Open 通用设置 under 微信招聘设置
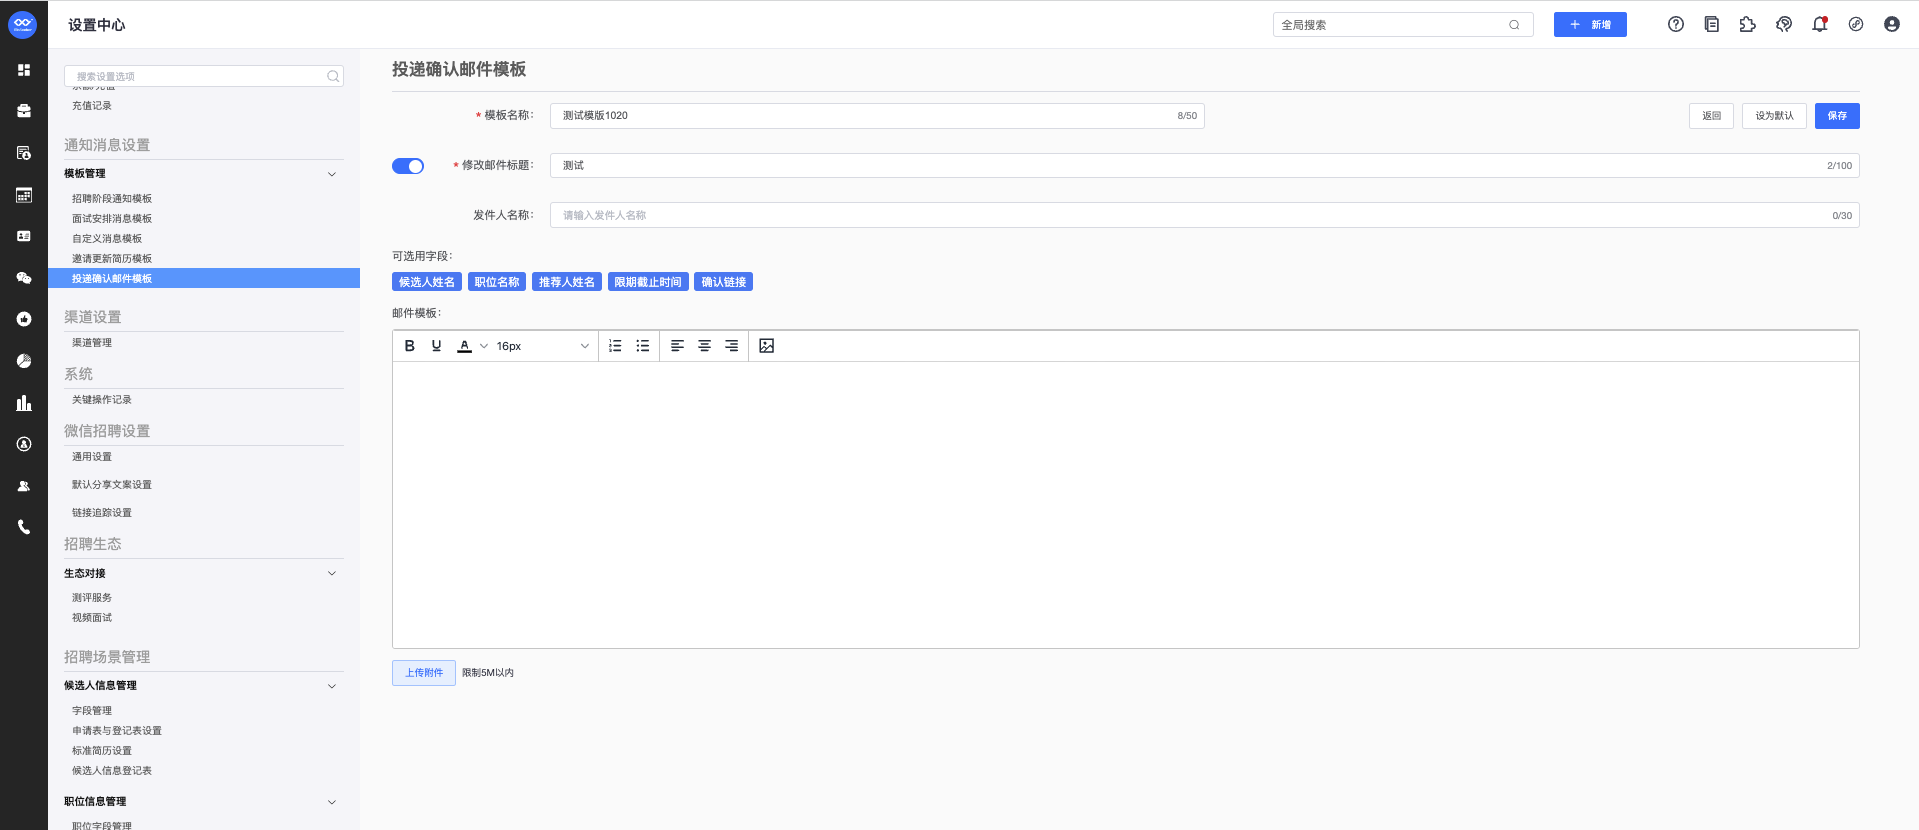The height and width of the screenshot is (830, 1919). click(92, 457)
